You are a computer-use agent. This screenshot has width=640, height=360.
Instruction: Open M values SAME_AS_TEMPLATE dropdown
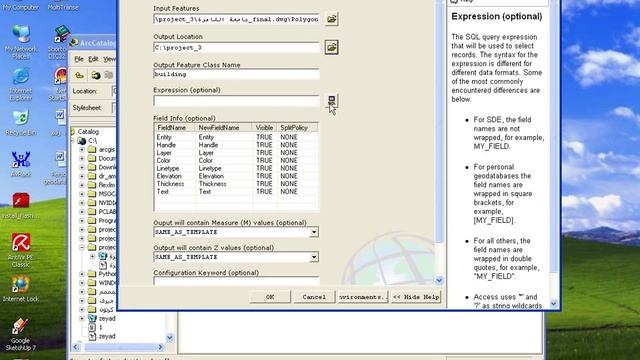[313, 232]
